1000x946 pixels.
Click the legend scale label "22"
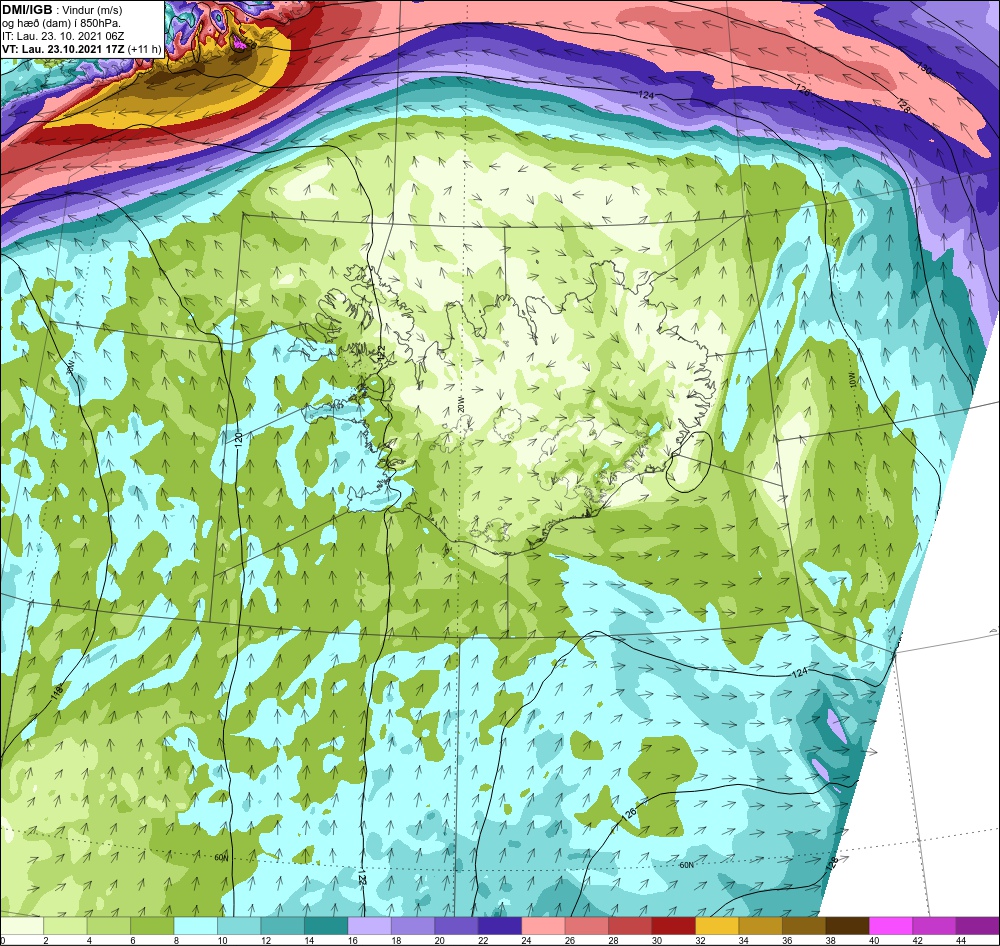(483, 941)
